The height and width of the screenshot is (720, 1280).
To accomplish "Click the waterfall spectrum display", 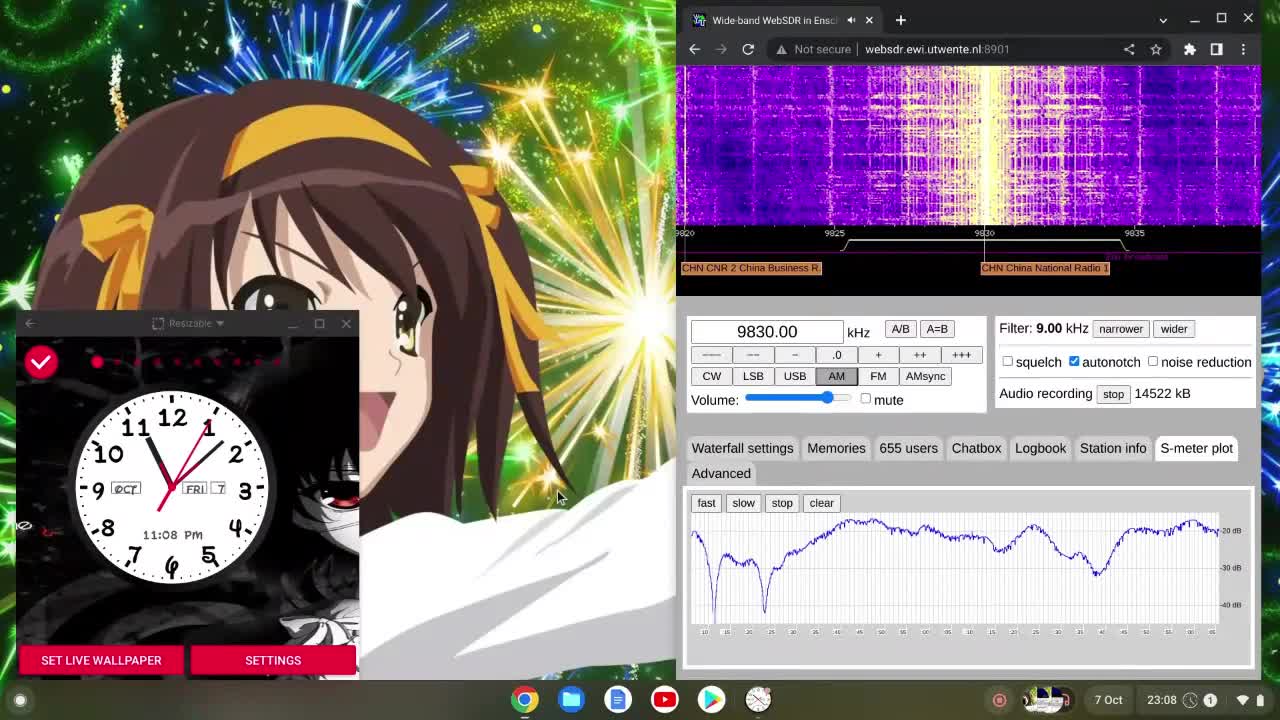I will tap(969, 146).
